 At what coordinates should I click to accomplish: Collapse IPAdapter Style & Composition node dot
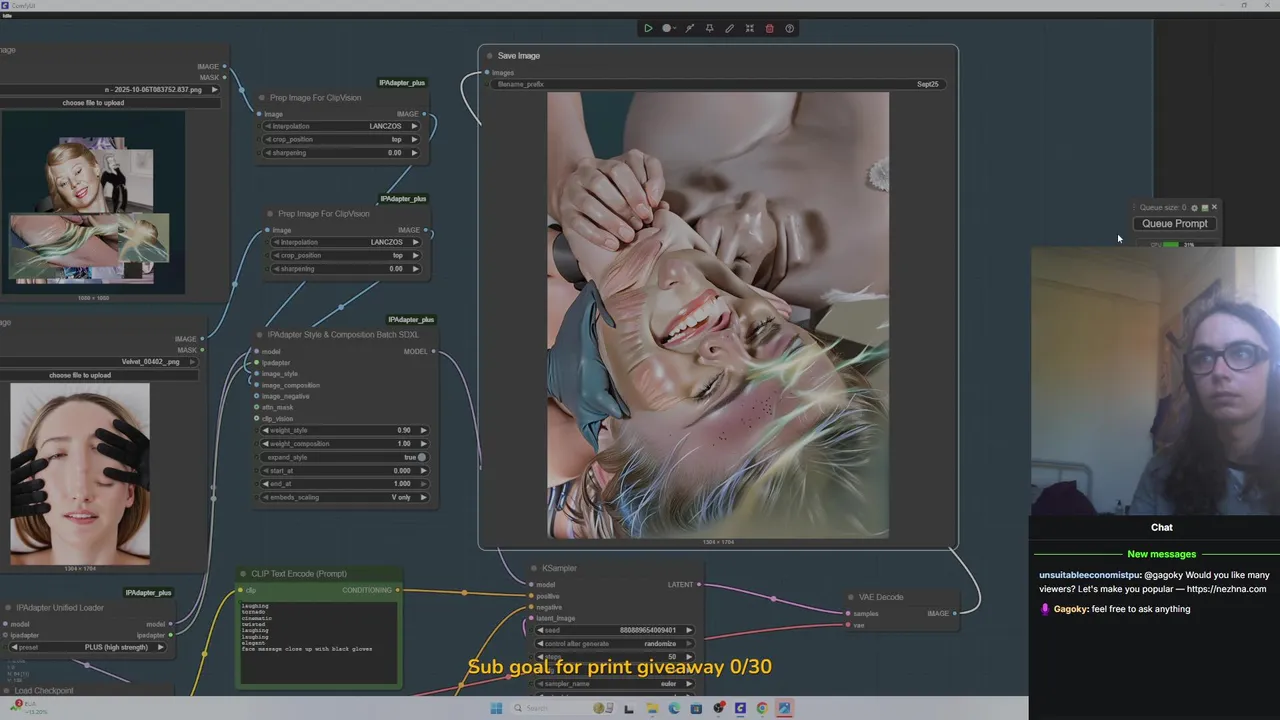(258, 335)
